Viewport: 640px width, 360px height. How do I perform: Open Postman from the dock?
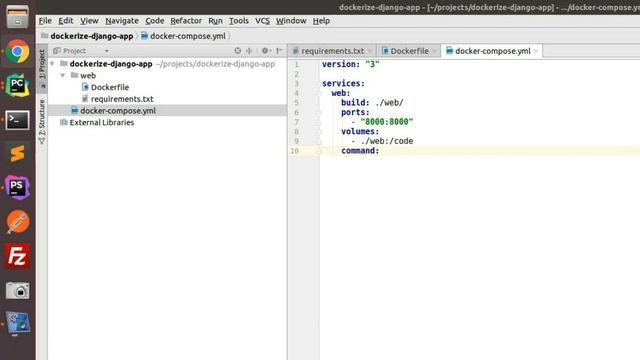(17, 222)
